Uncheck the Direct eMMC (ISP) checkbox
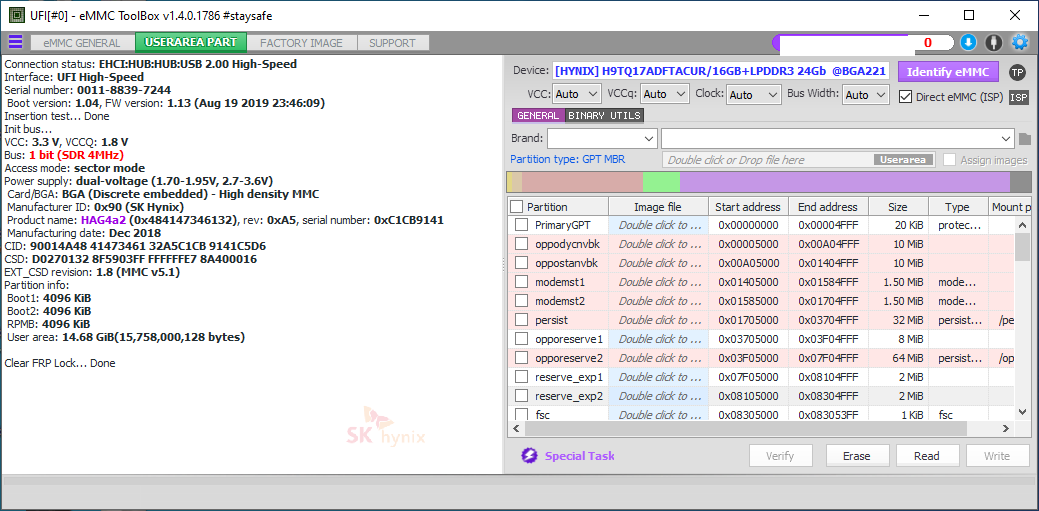Viewport: 1039px width, 511px height. (906, 97)
